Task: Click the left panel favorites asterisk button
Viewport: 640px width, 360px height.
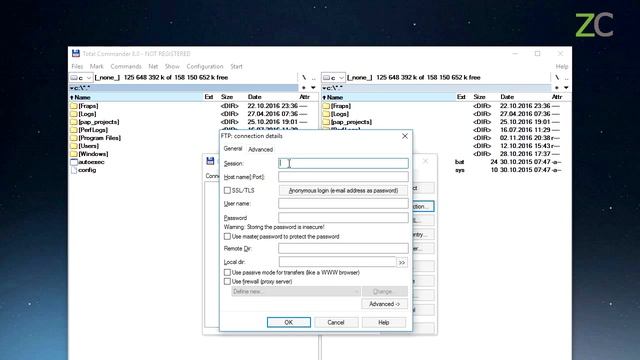Action: (304, 88)
